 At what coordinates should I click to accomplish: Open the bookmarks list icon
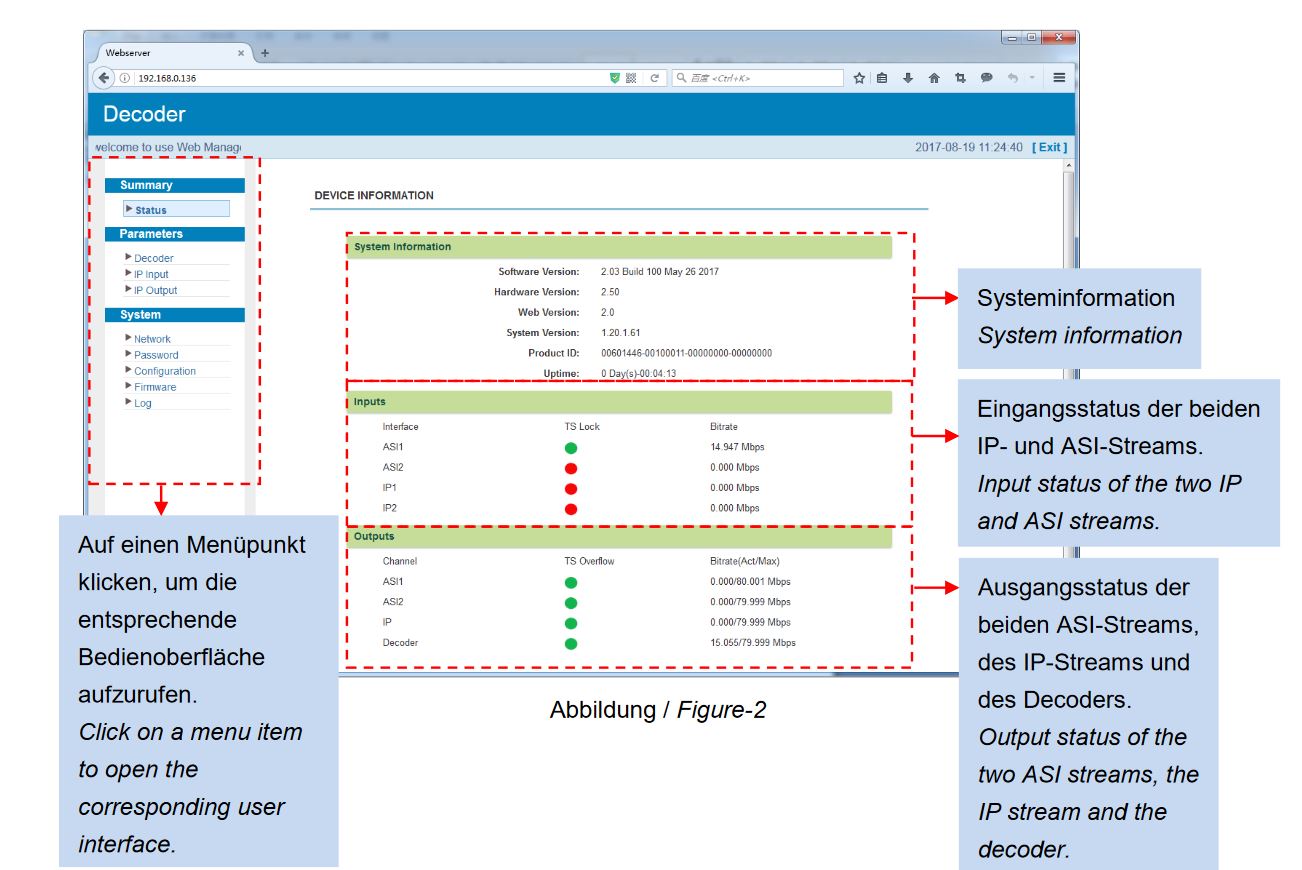click(x=882, y=78)
